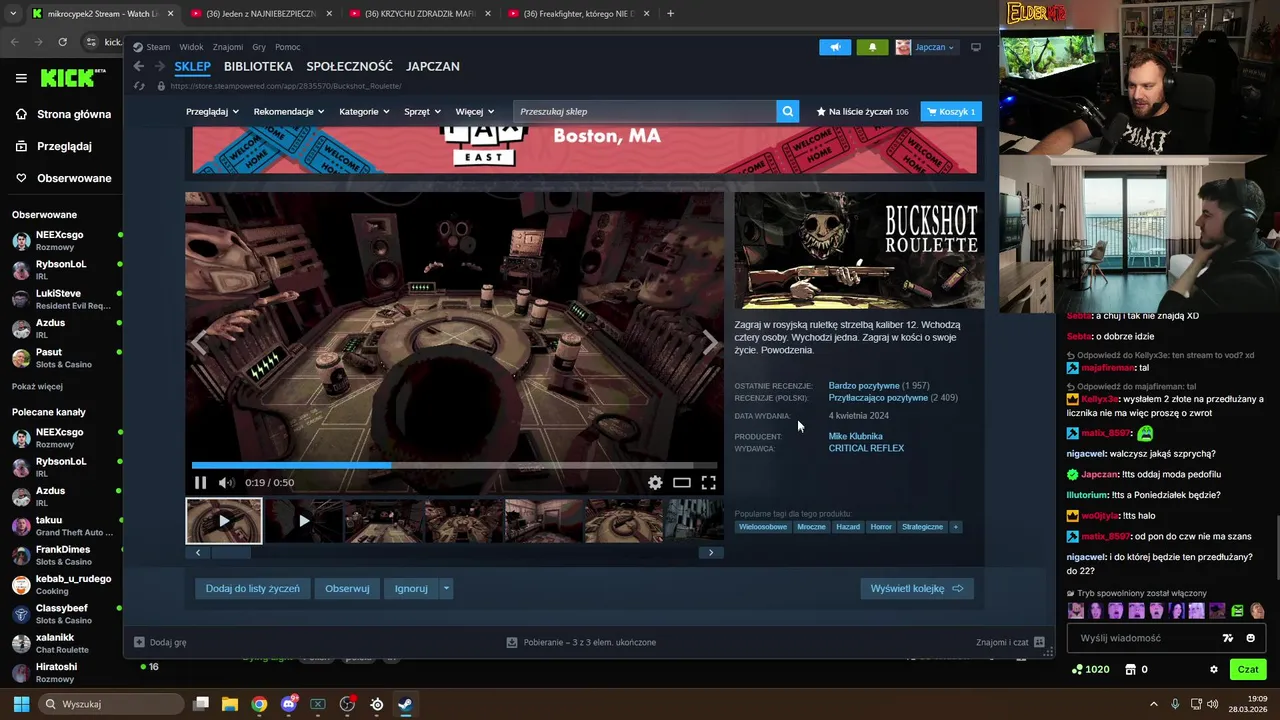Open emoji picker in Kick chat
Viewport: 1280px width, 720px height.
pos(1250,638)
